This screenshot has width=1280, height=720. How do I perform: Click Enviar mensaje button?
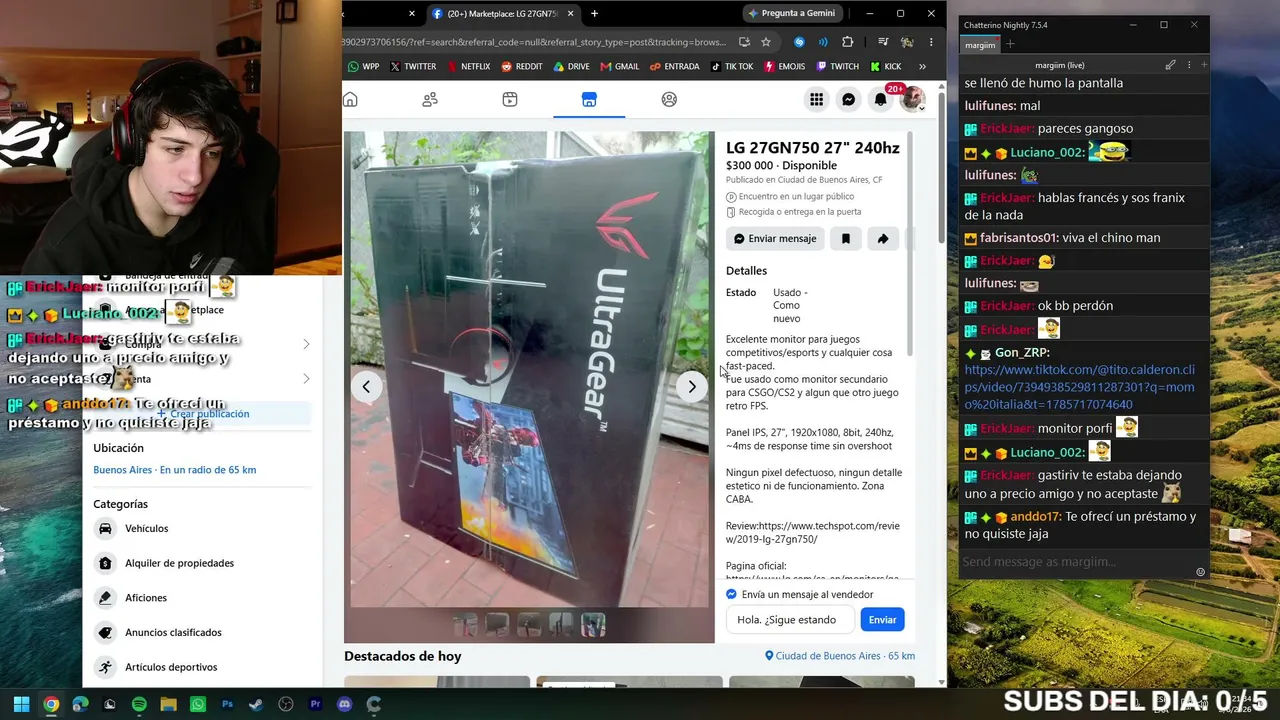(775, 239)
